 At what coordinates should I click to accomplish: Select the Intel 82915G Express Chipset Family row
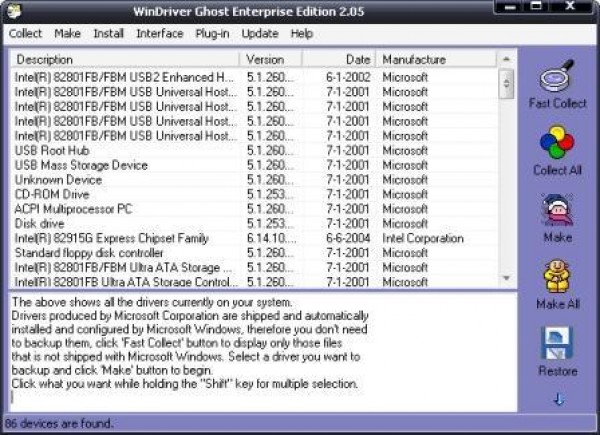coord(254,238)
